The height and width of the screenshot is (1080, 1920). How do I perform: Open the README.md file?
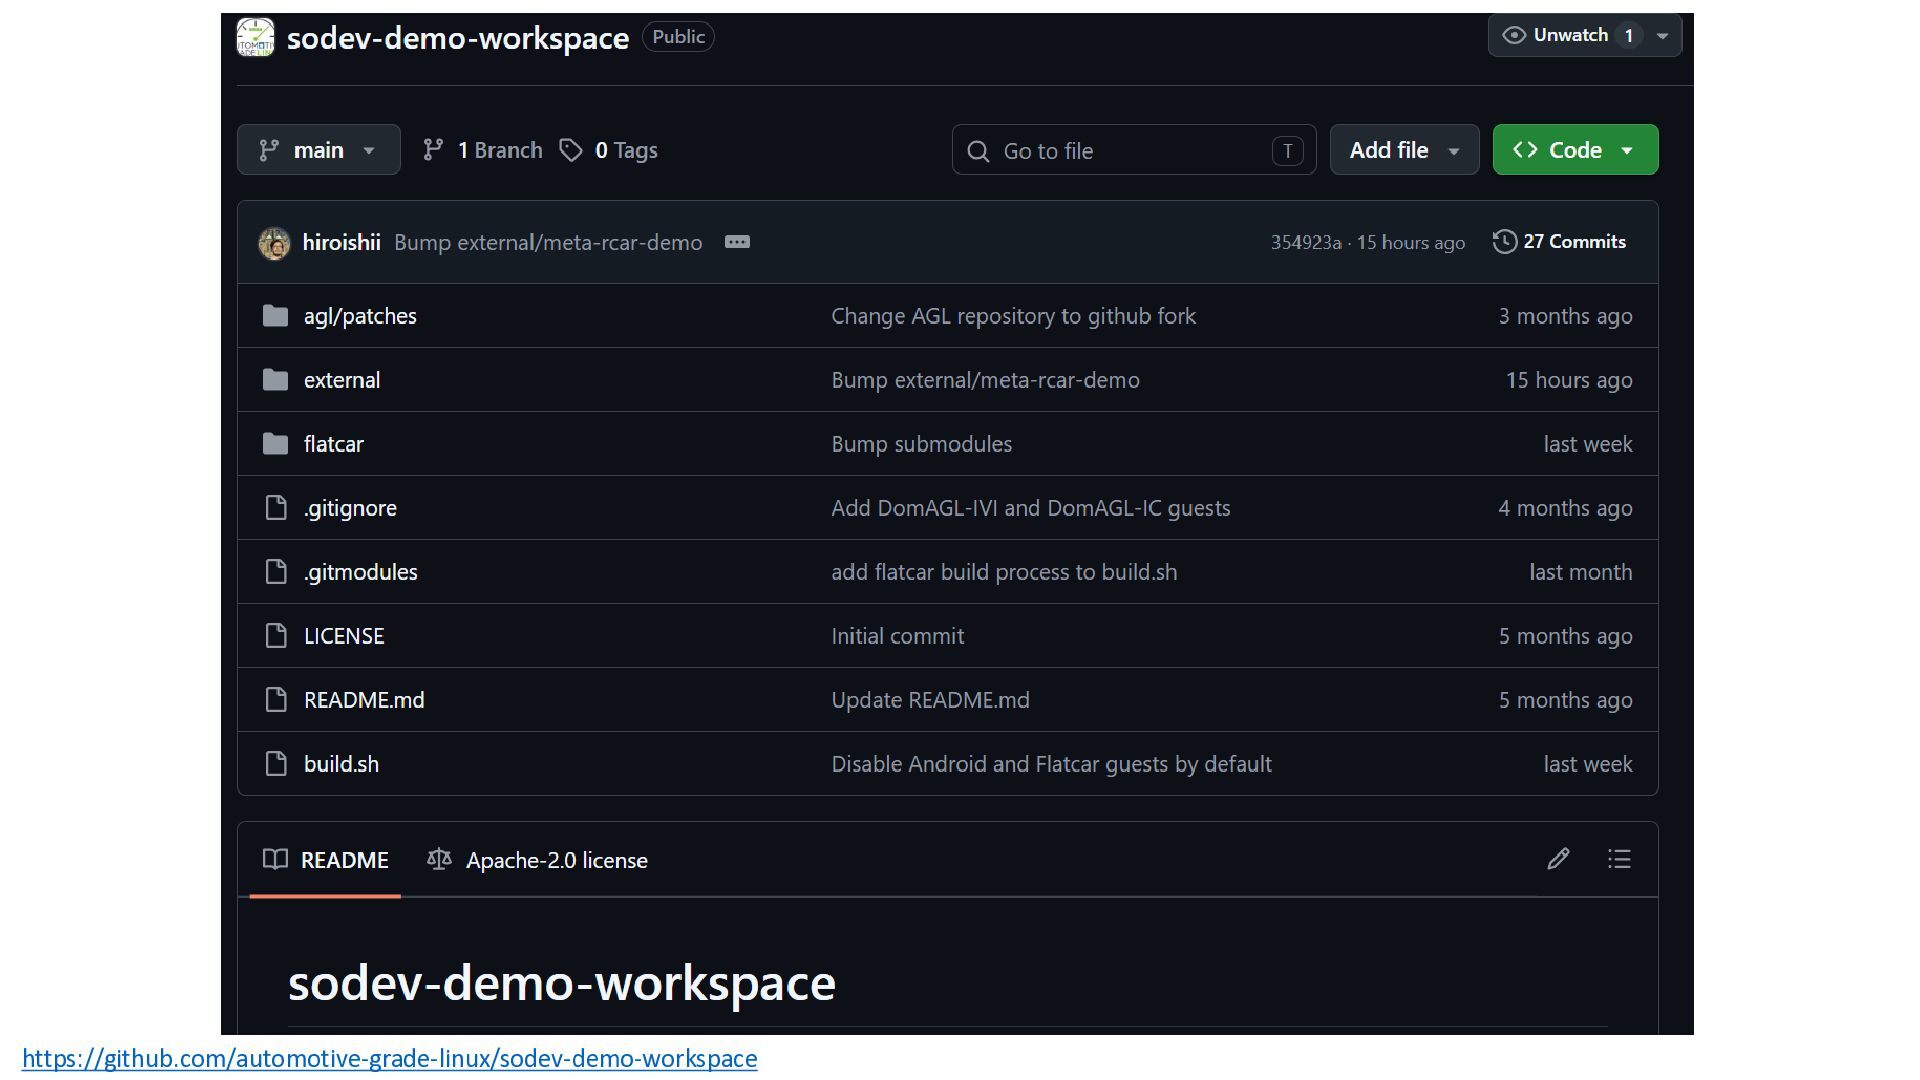tap(364, 700)
